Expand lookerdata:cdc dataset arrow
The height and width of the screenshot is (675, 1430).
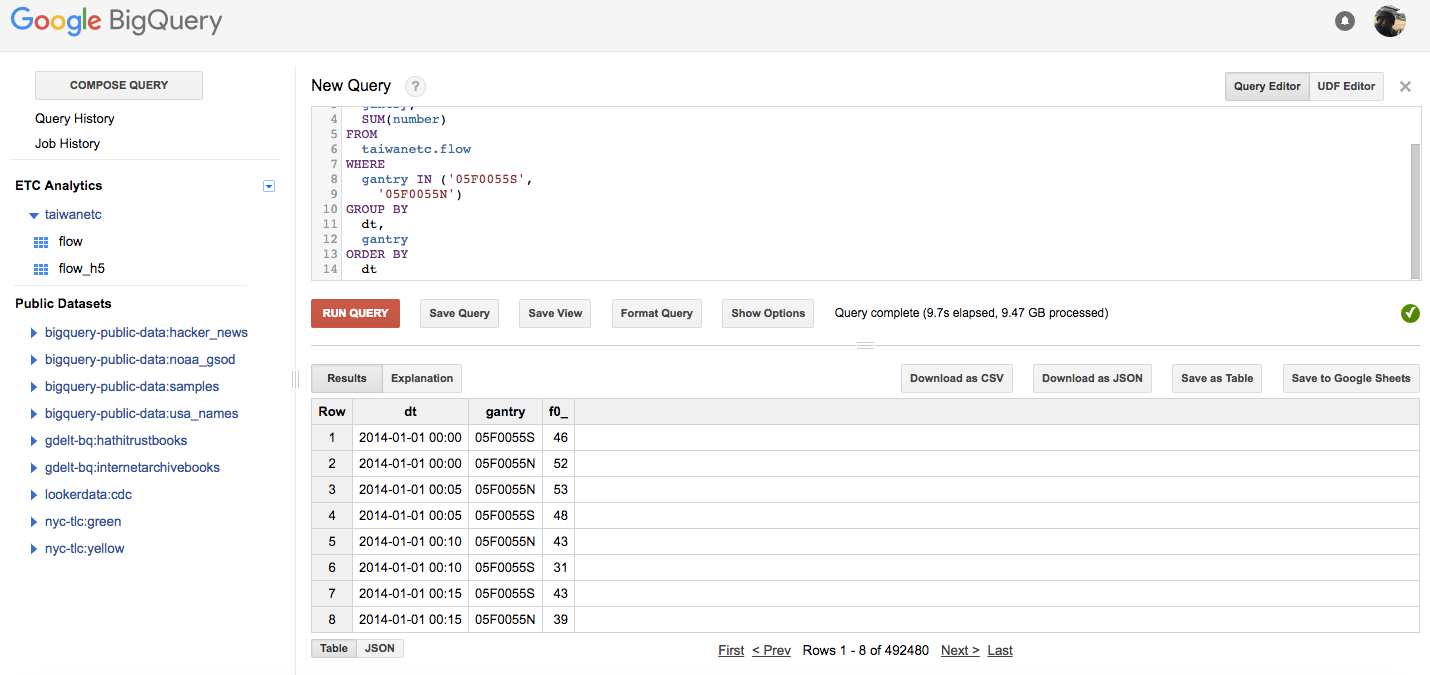[x=34, y=495]
